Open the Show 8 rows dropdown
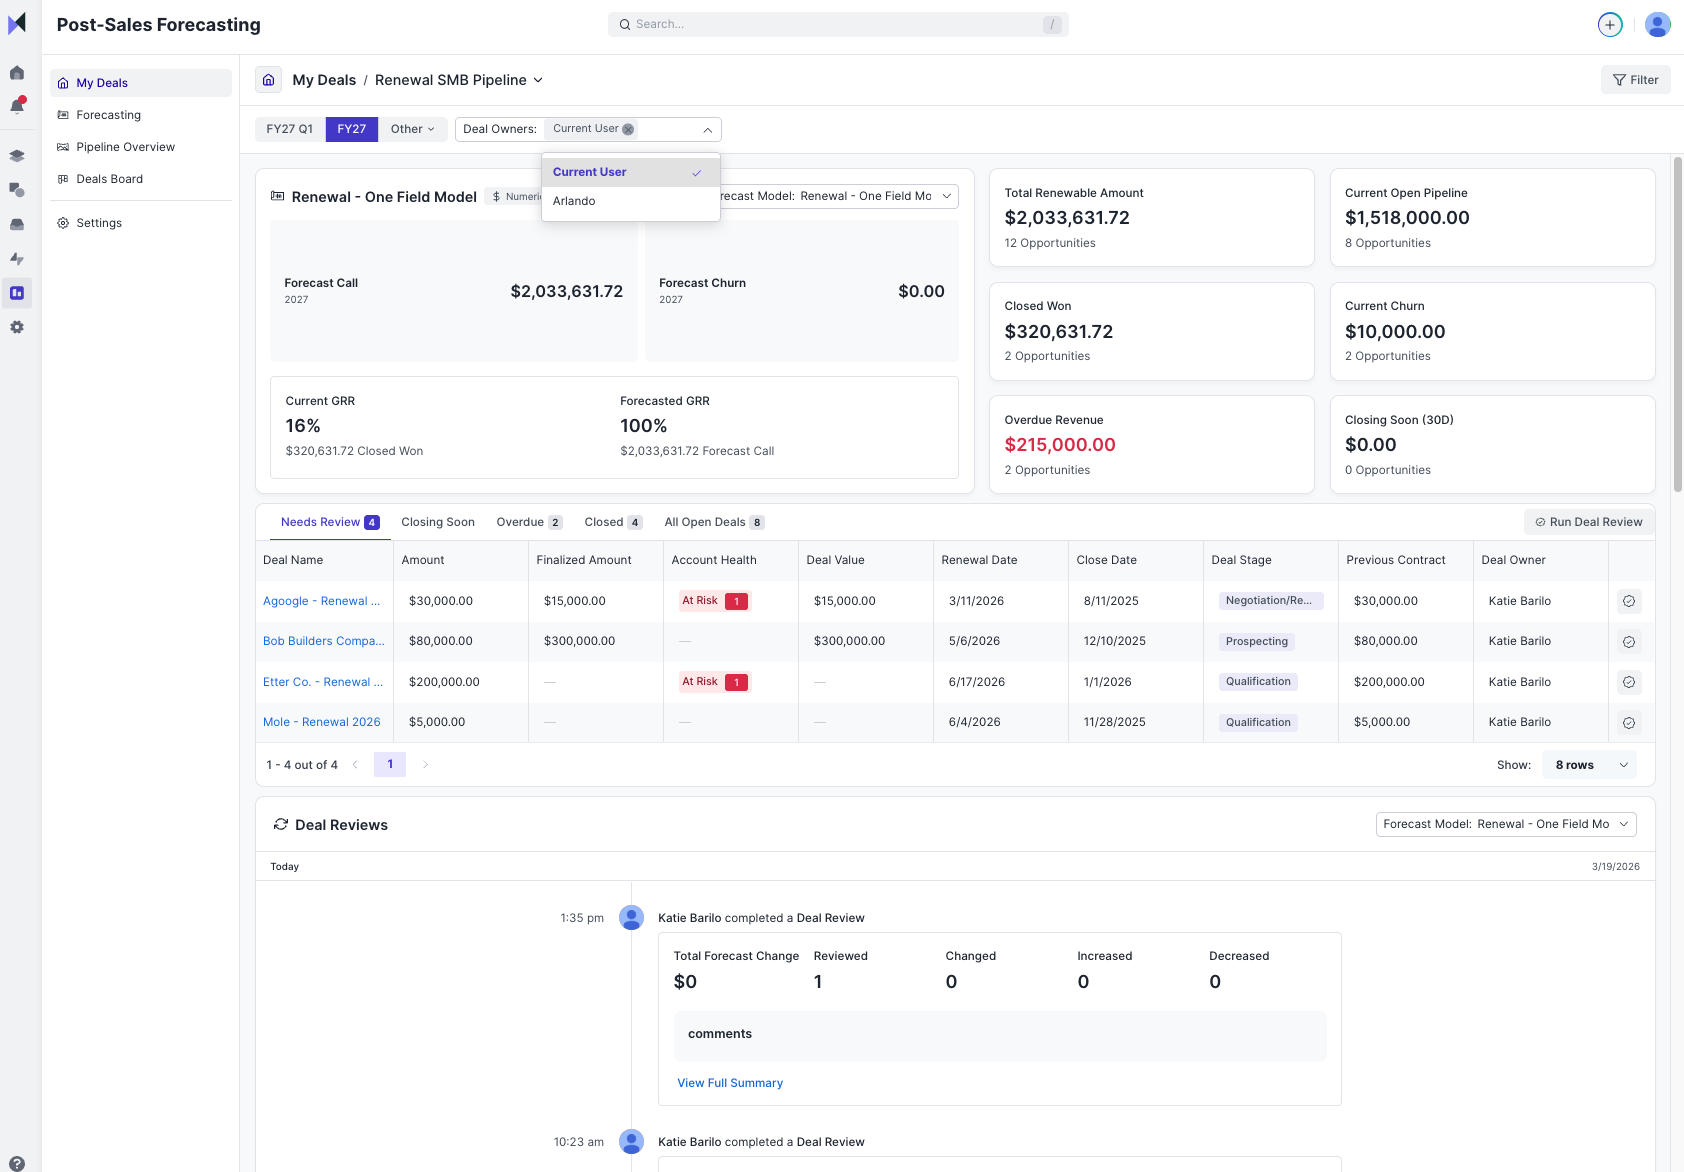 tap(1589, 765)
